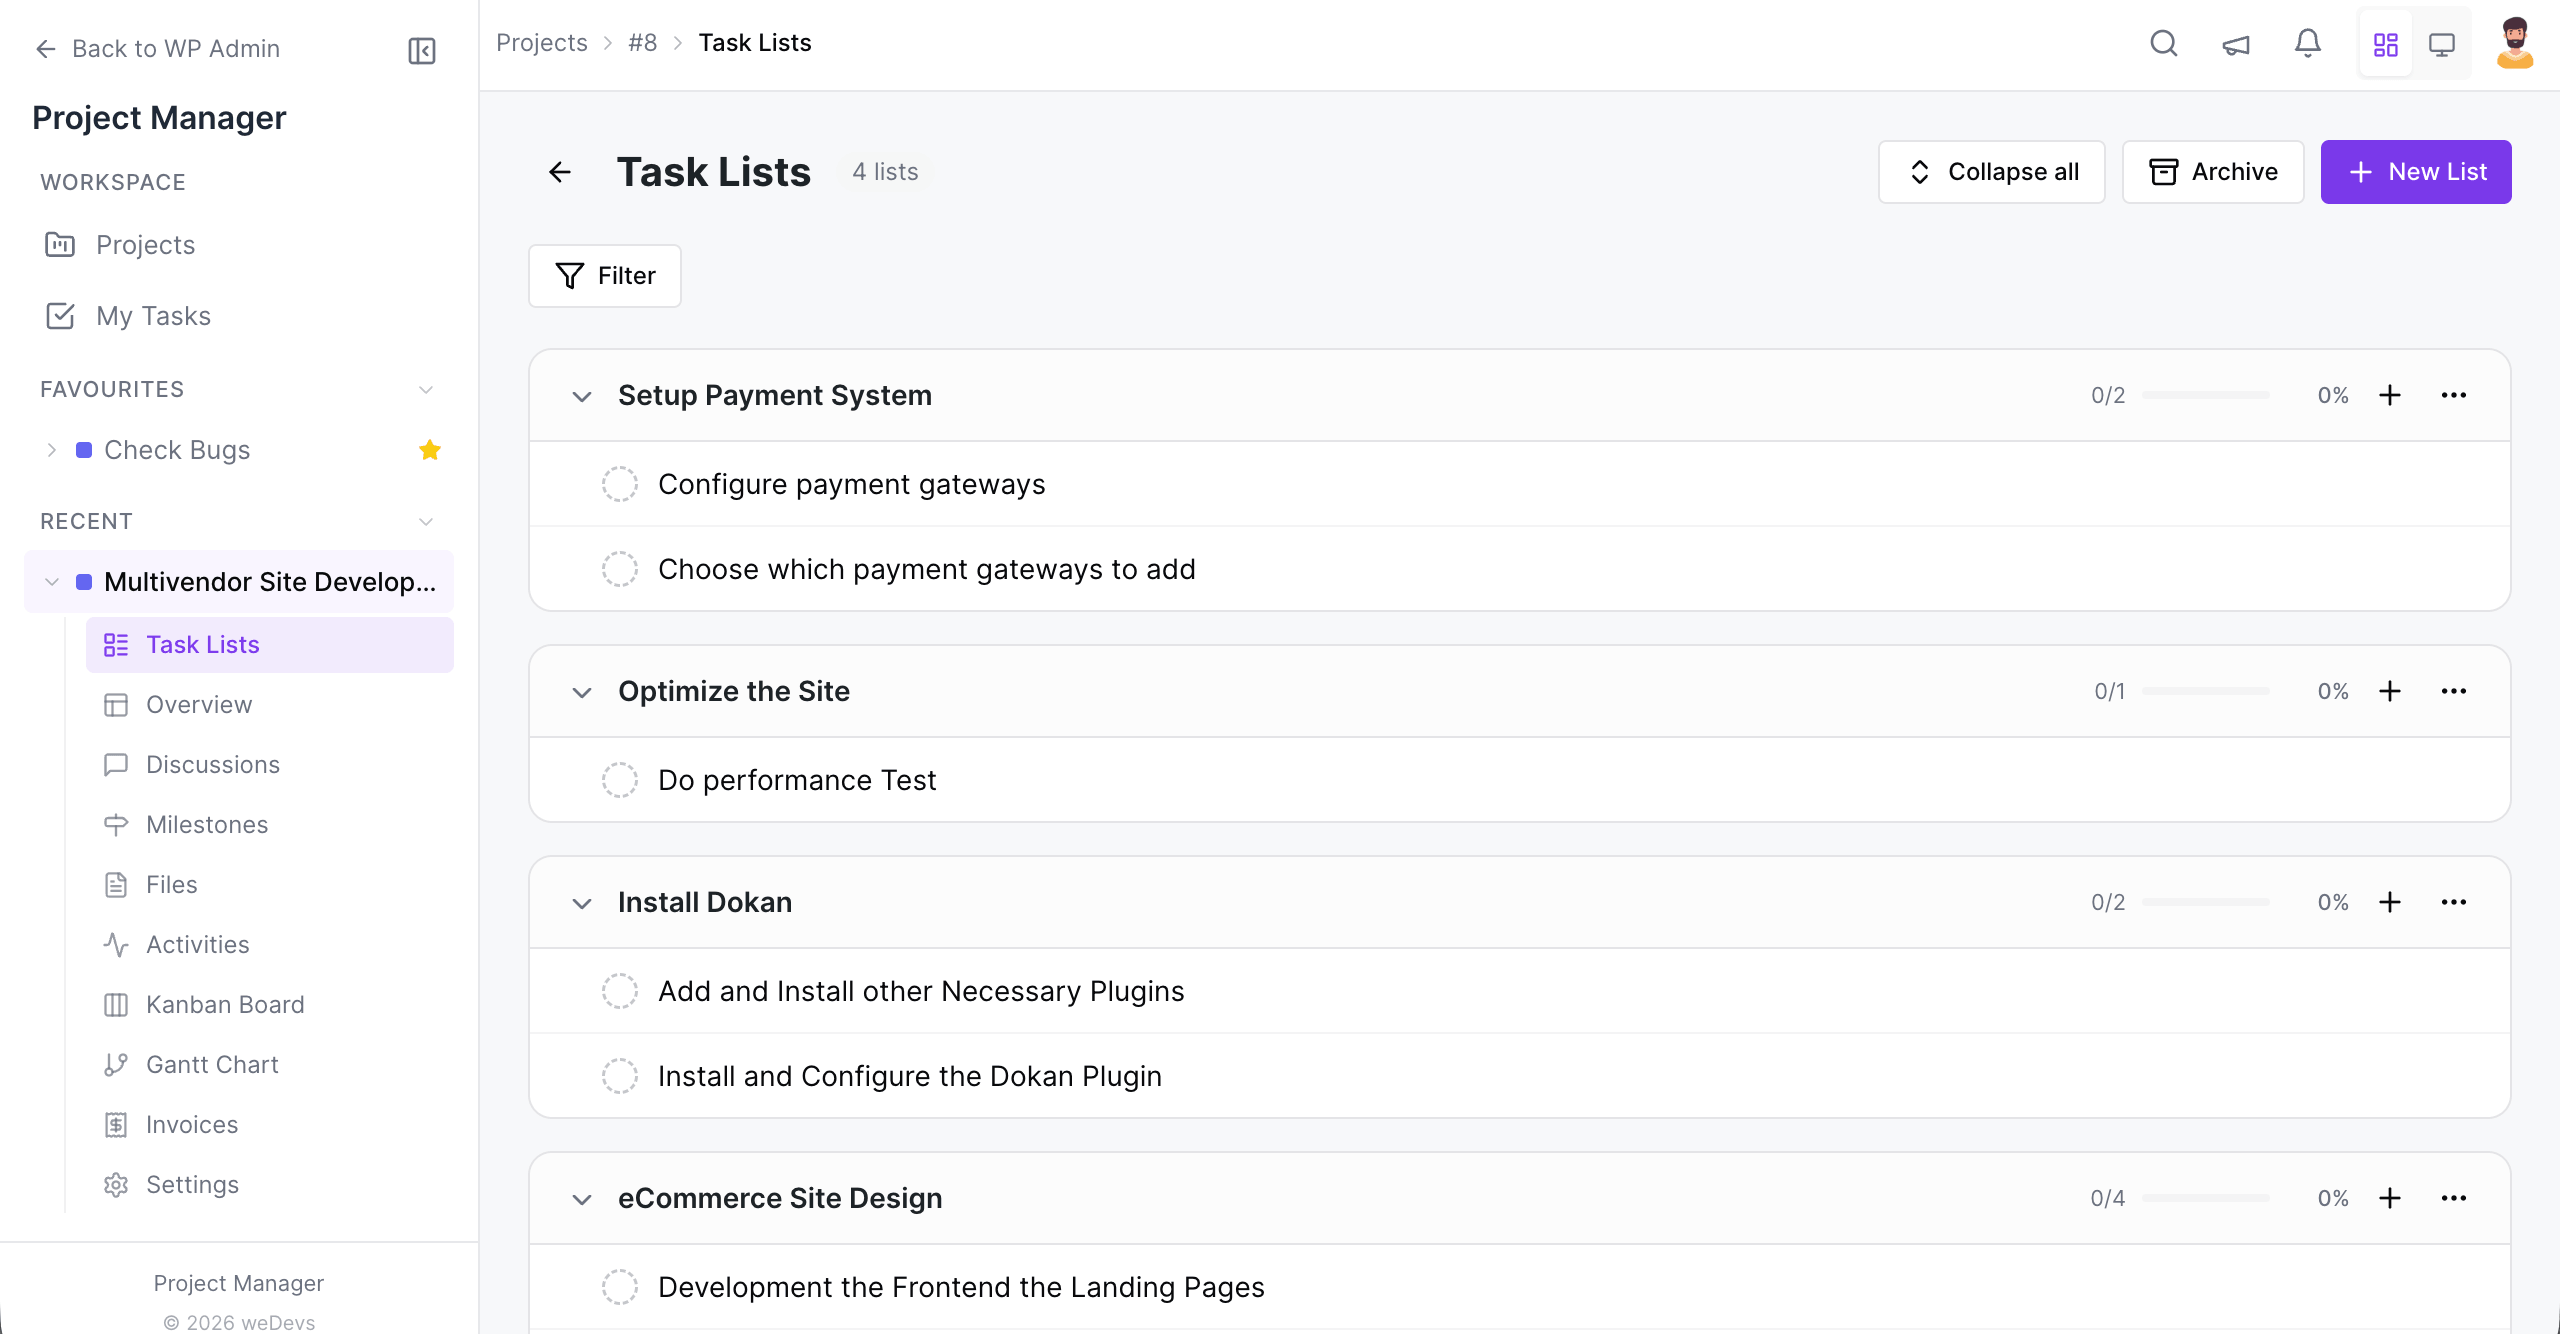Viewport: 2560px width, 1334px height.
Task: Open notifications bell icon
Action: (2308, 44)
